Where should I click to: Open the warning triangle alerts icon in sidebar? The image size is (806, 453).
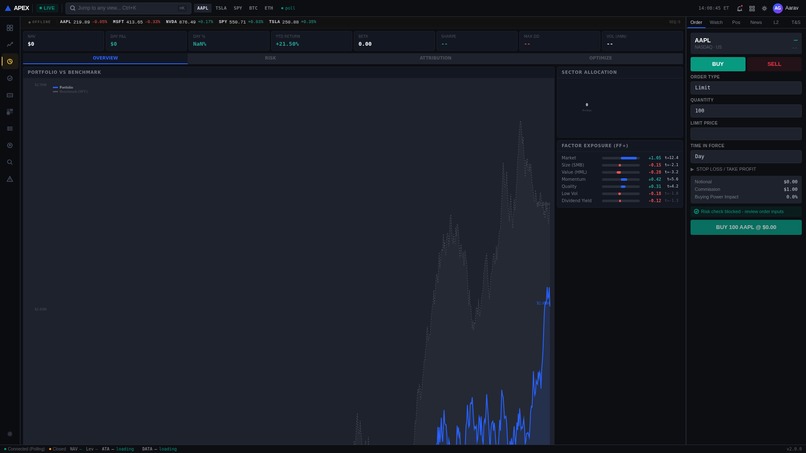(x=10, y=179)
